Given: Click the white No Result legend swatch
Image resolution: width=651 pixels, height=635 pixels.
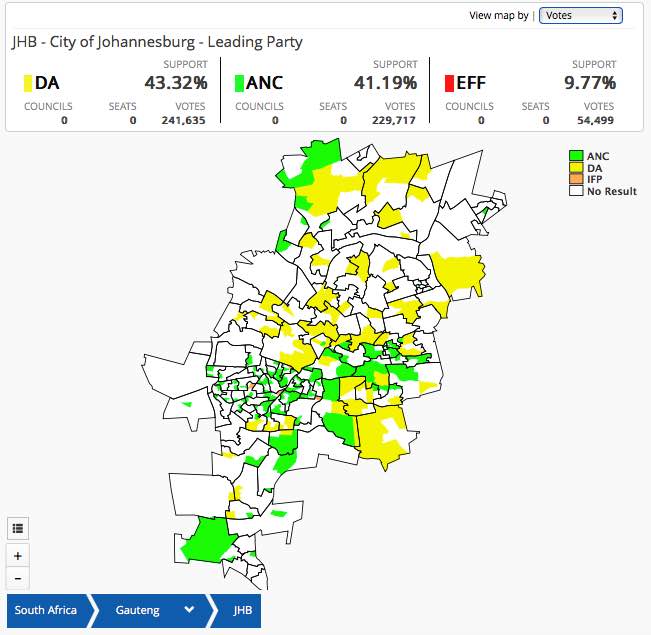Looking at the screenshot, I should 576,191.
